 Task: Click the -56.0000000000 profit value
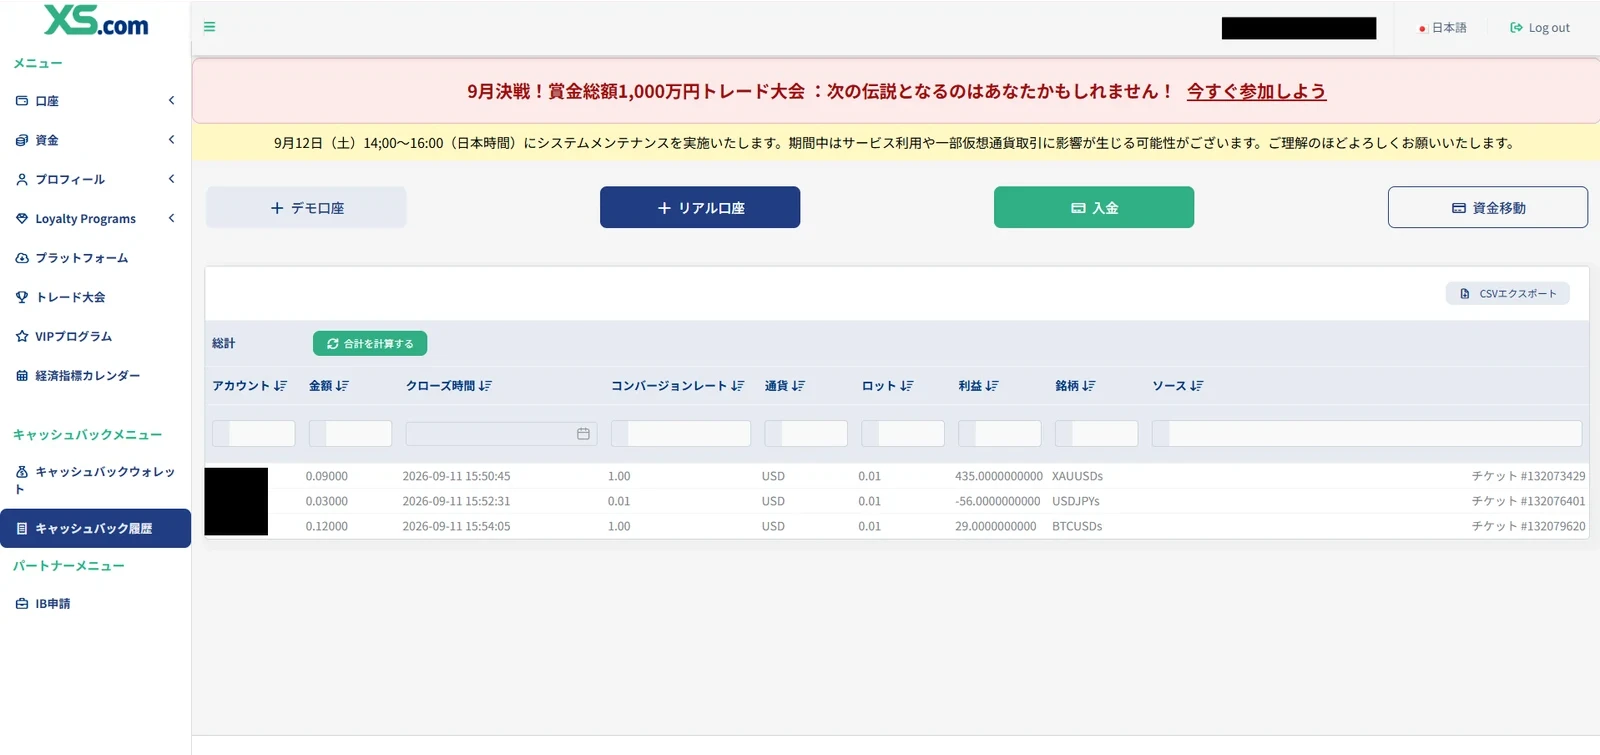click(998, 501)
